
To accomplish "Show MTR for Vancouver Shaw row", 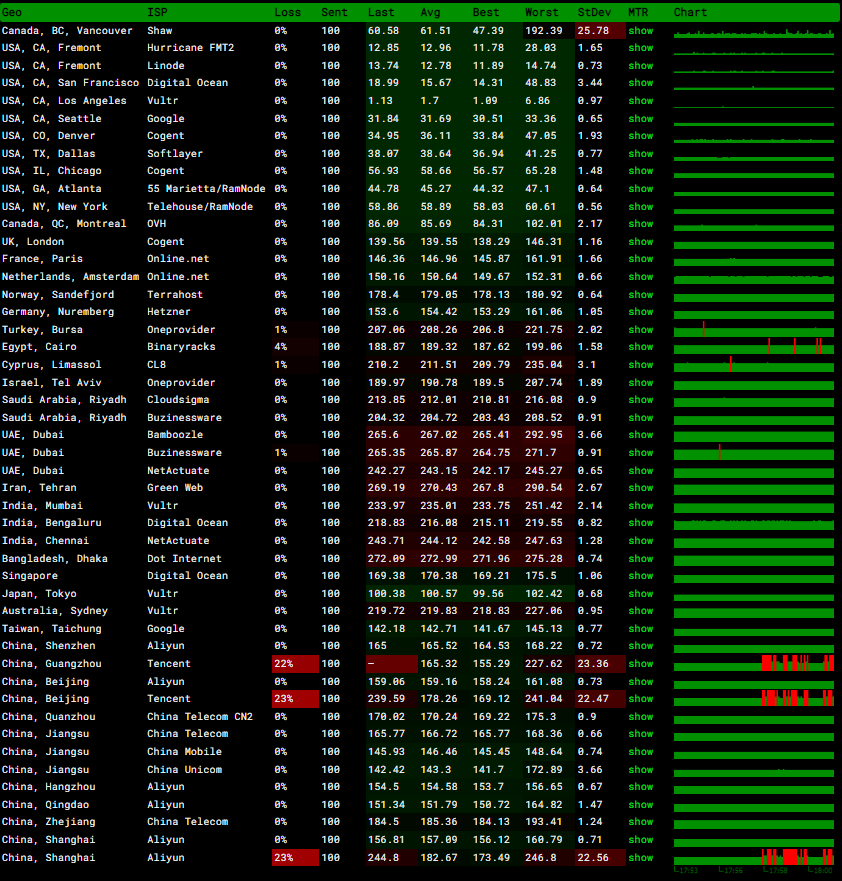I will click(640, 30).
